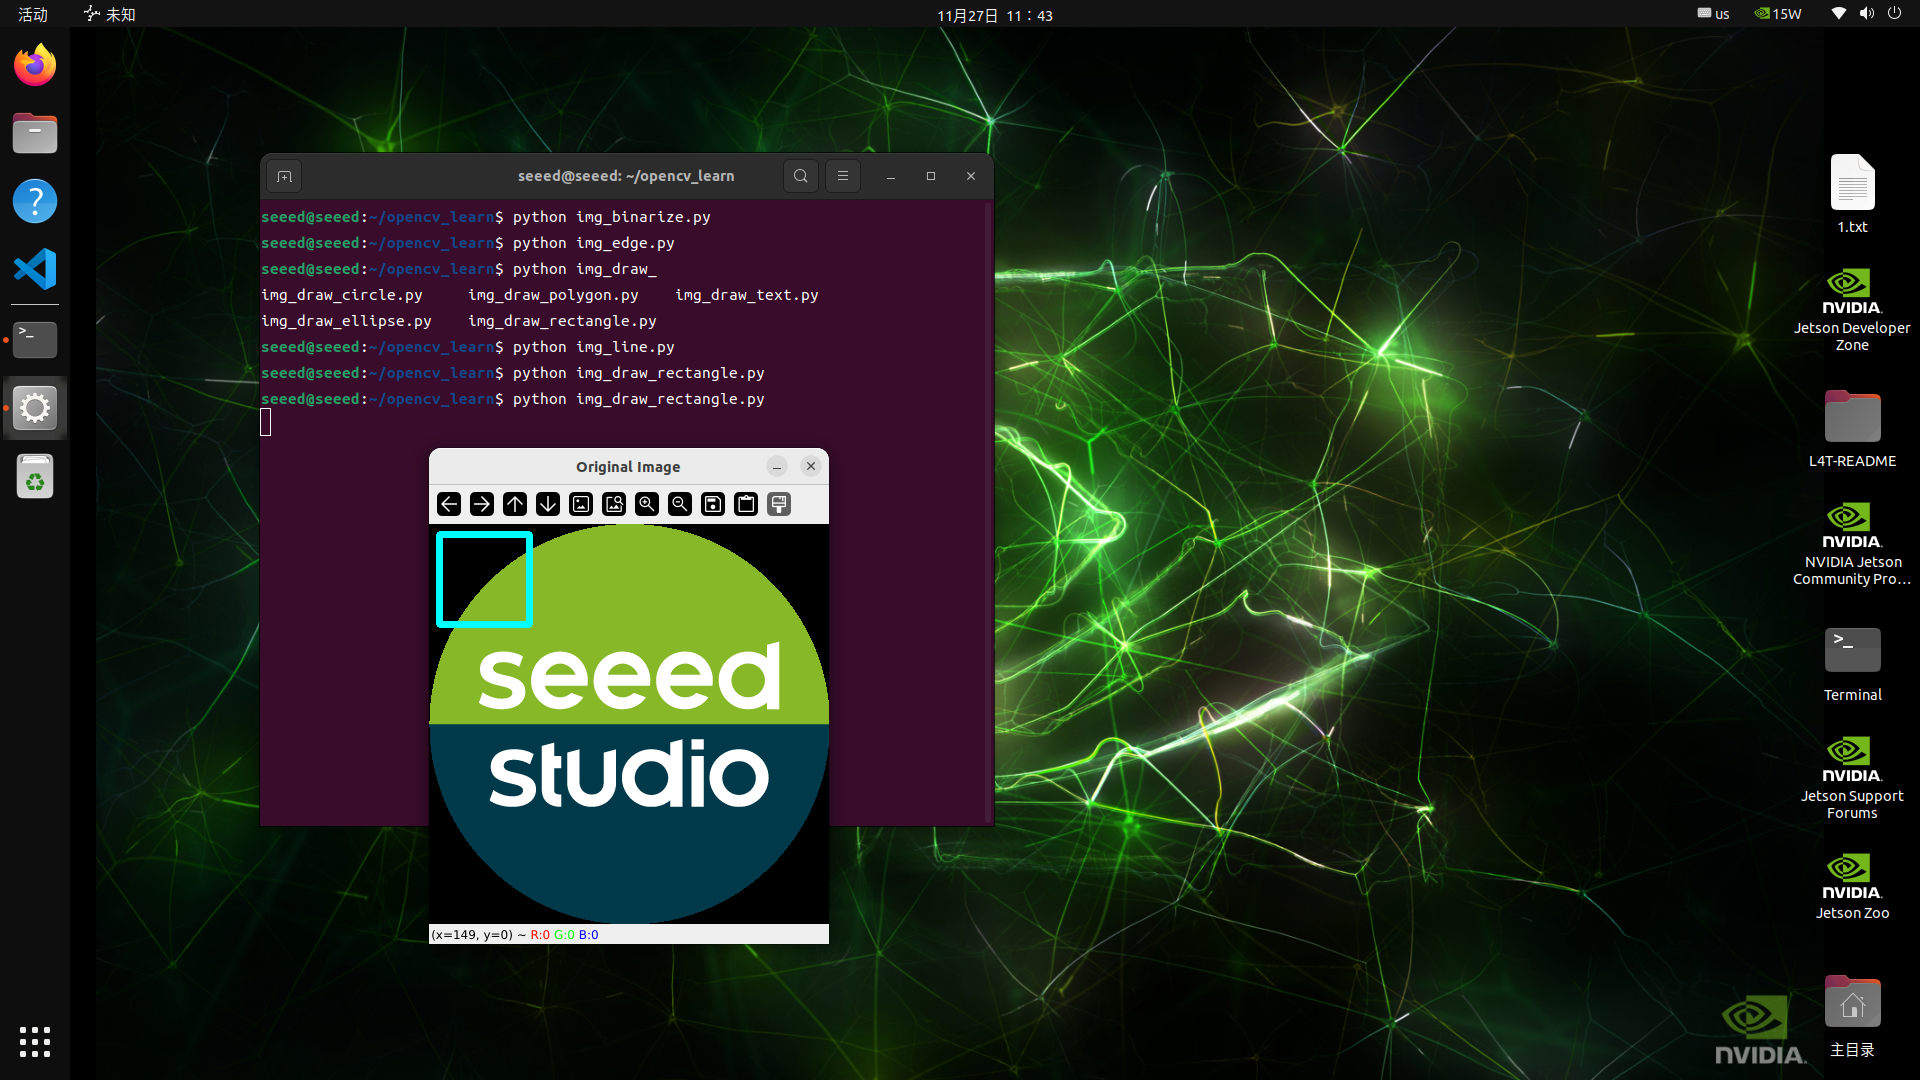
Task: Click the Wi-Fi network status icon
Action: 1838,14
